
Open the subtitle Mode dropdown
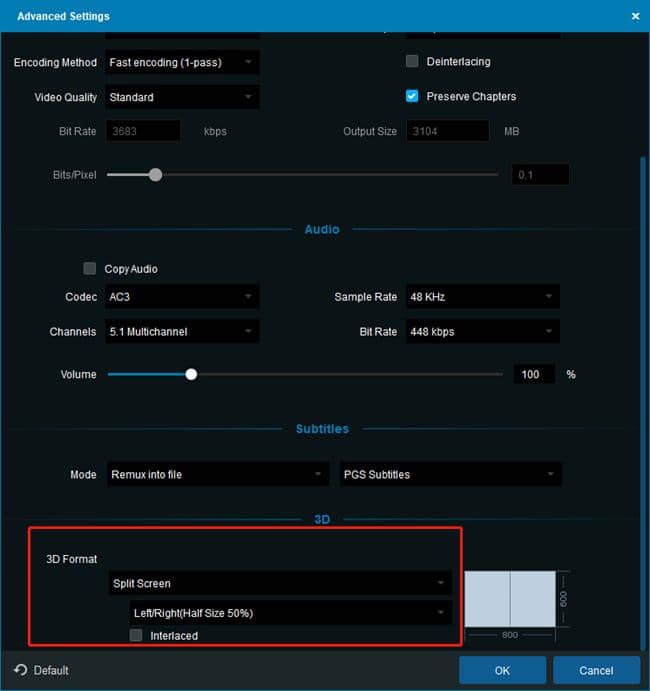(218, 474)
